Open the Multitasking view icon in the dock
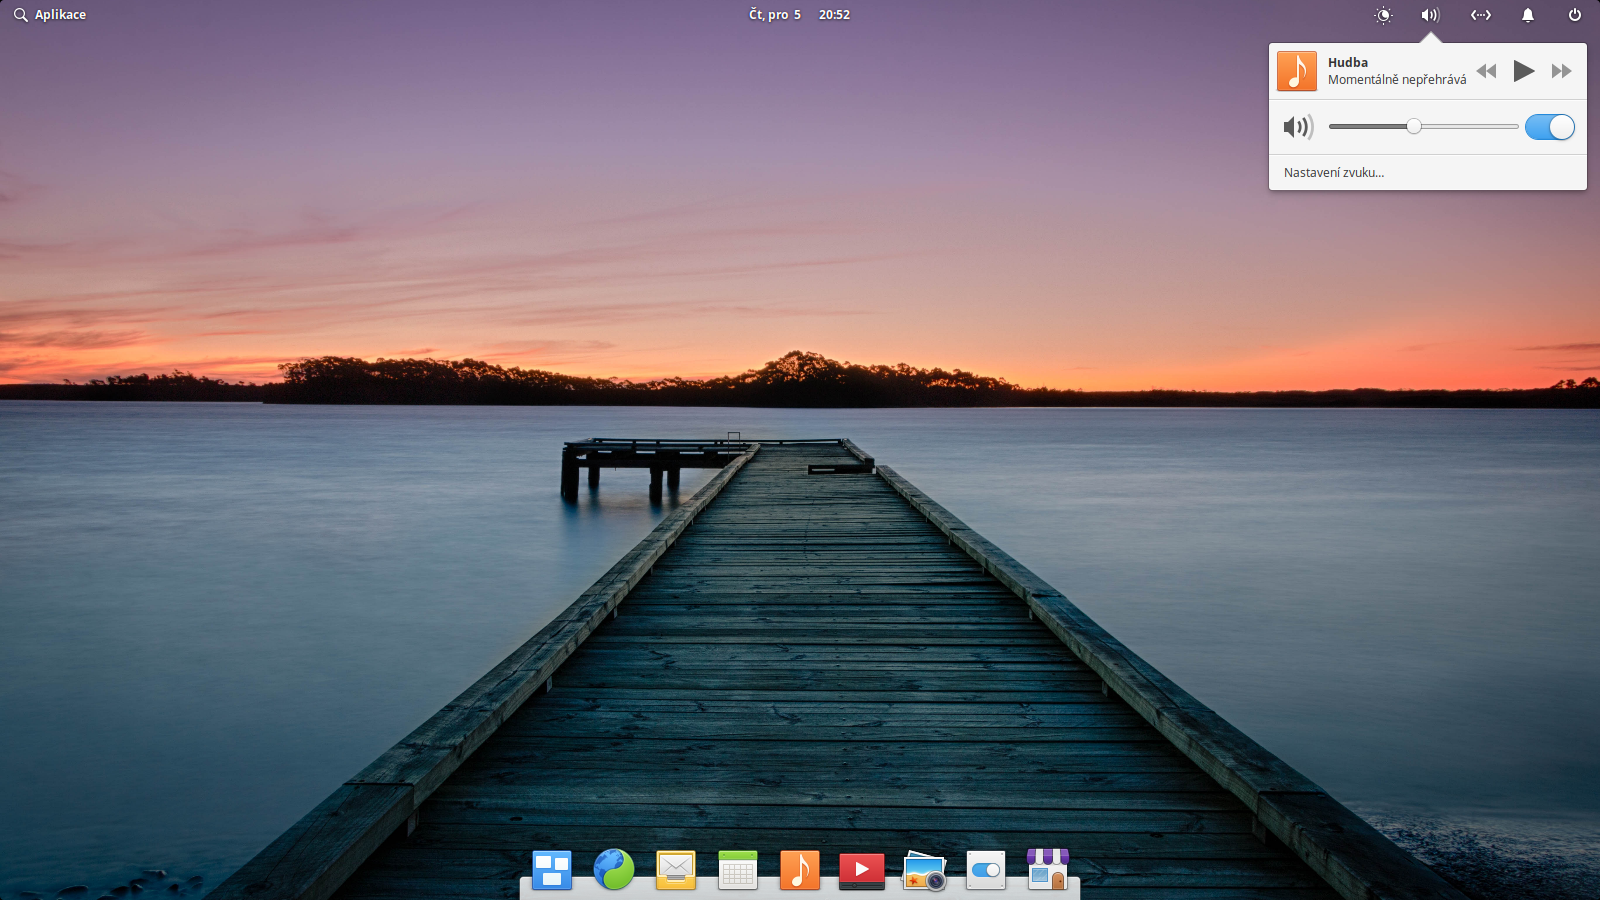This screenshot has height=900, width=1600. [x=551, y=869]
